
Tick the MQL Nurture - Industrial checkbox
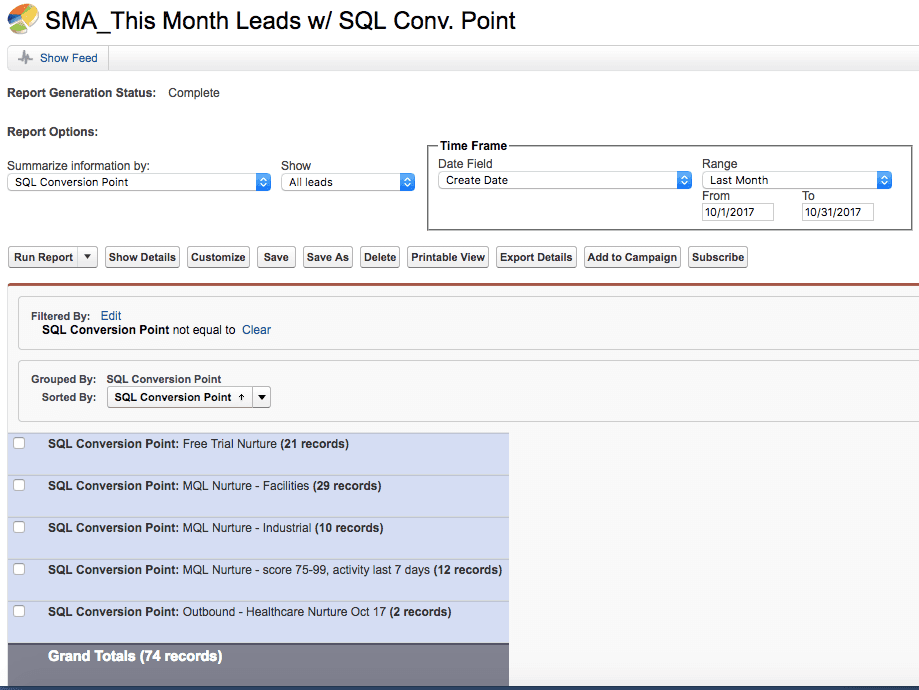19,527
